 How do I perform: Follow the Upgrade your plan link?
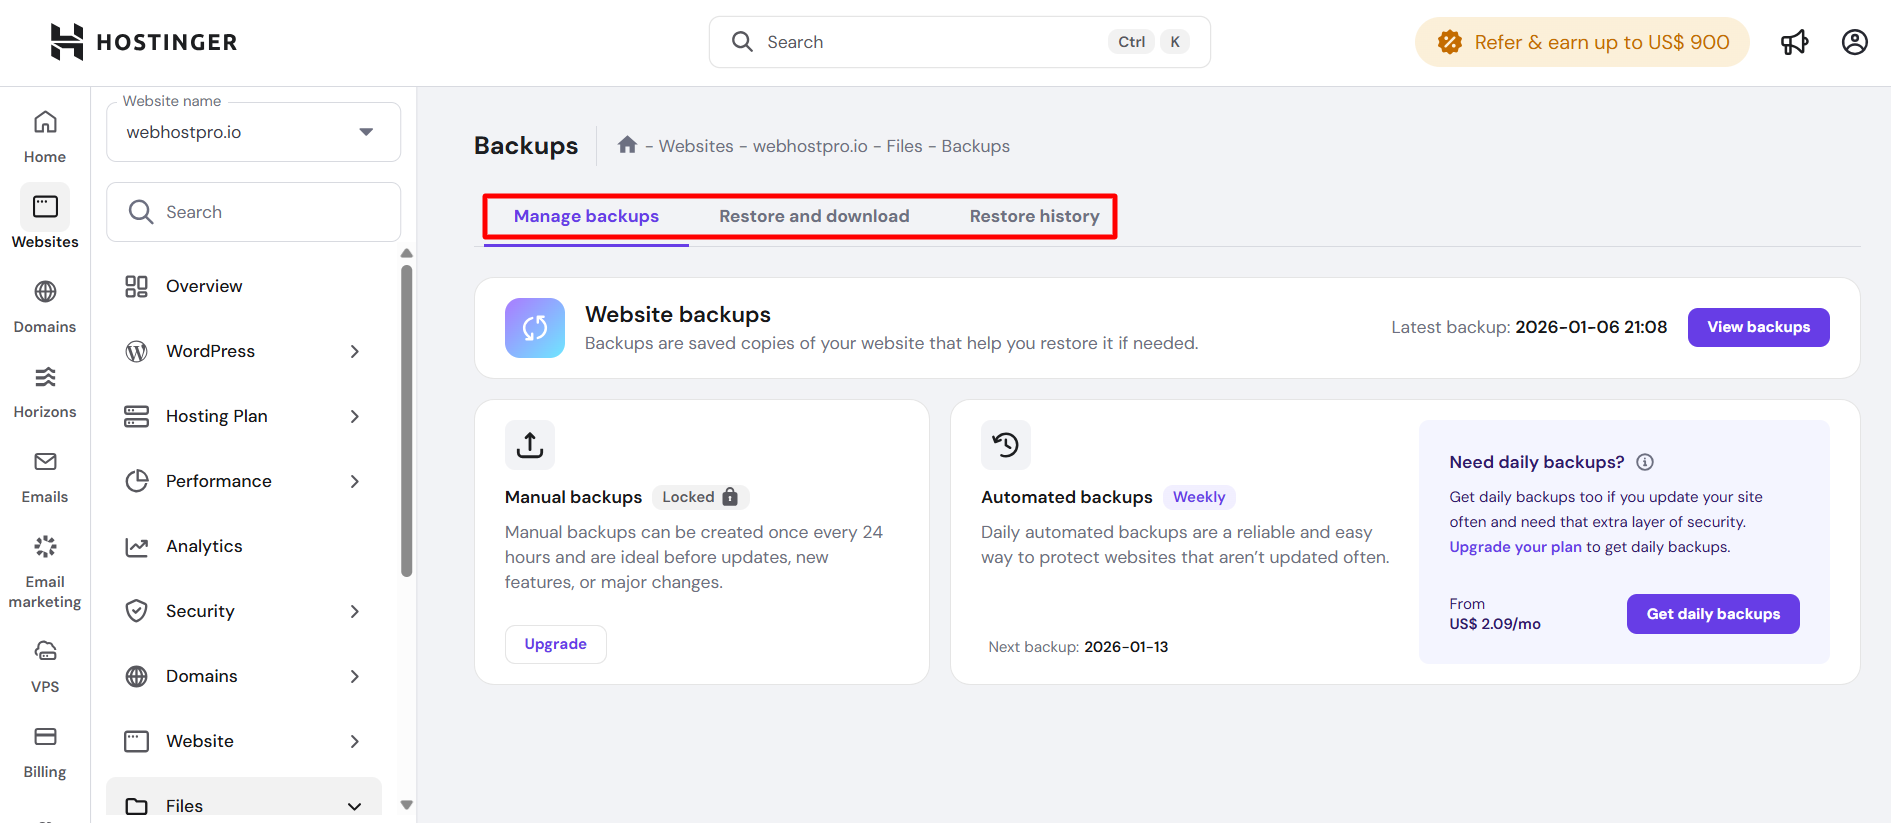pyautogui.click(x=1515, y=547)
